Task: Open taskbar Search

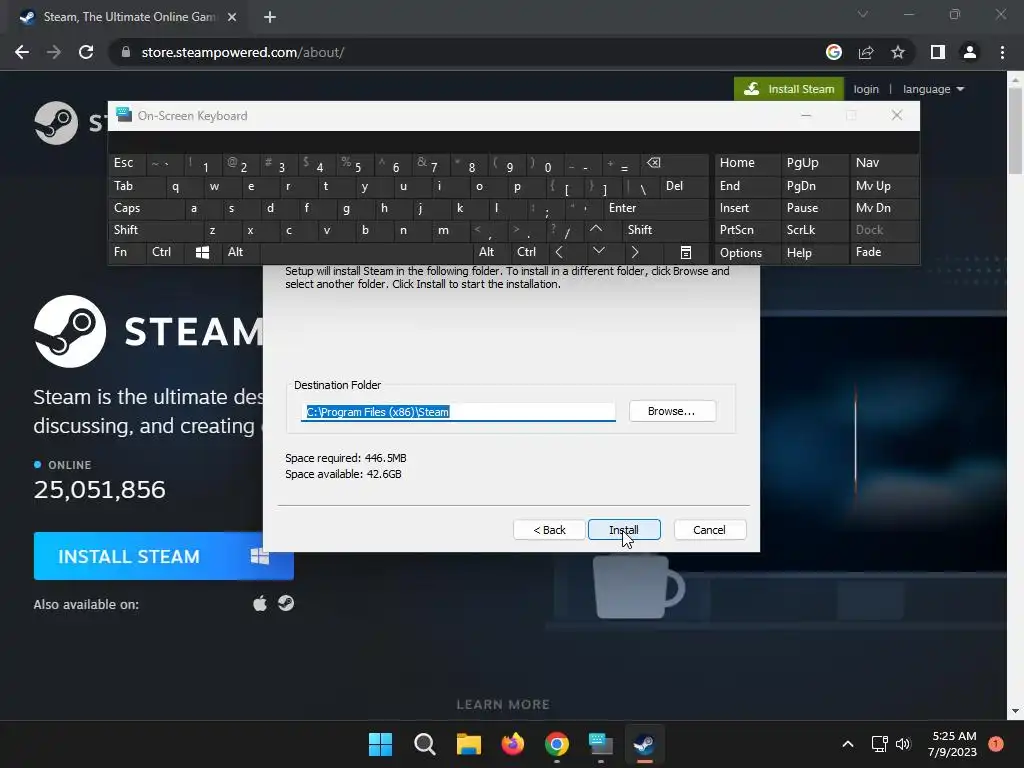Action: [x=424, y=744]
